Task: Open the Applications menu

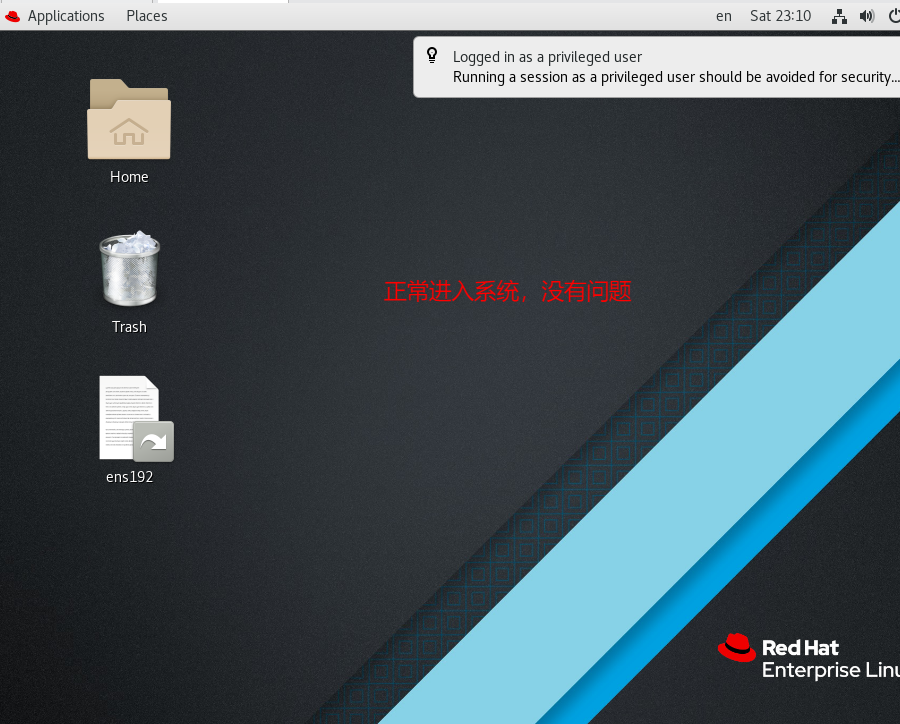Action: (x=66, y=16)
